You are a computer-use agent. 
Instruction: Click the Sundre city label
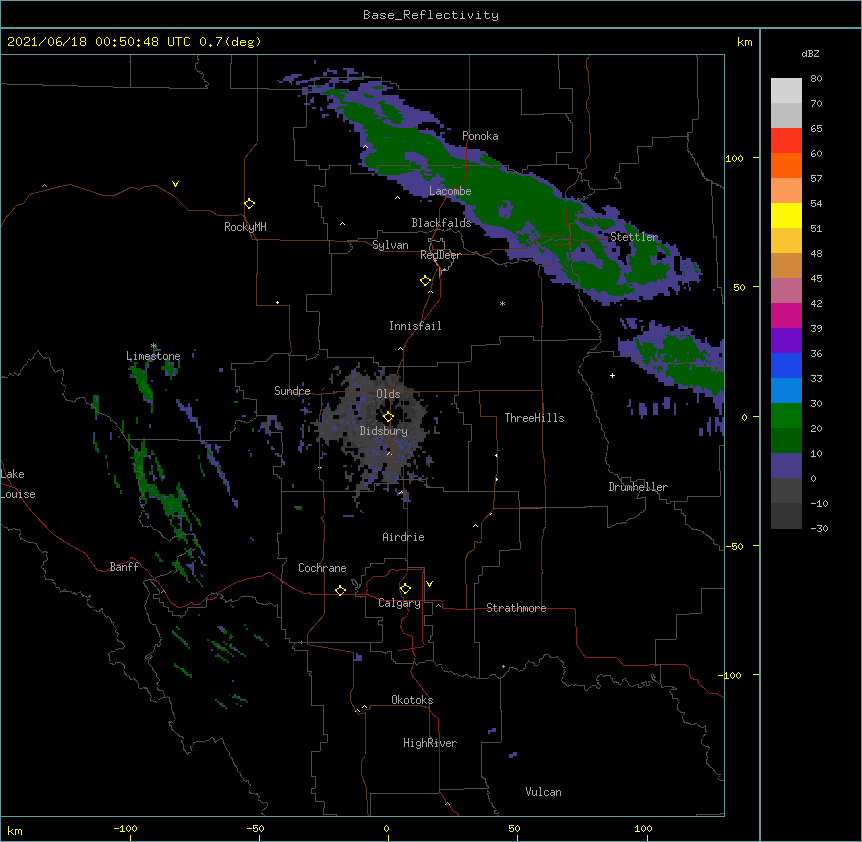pos(292,391)
